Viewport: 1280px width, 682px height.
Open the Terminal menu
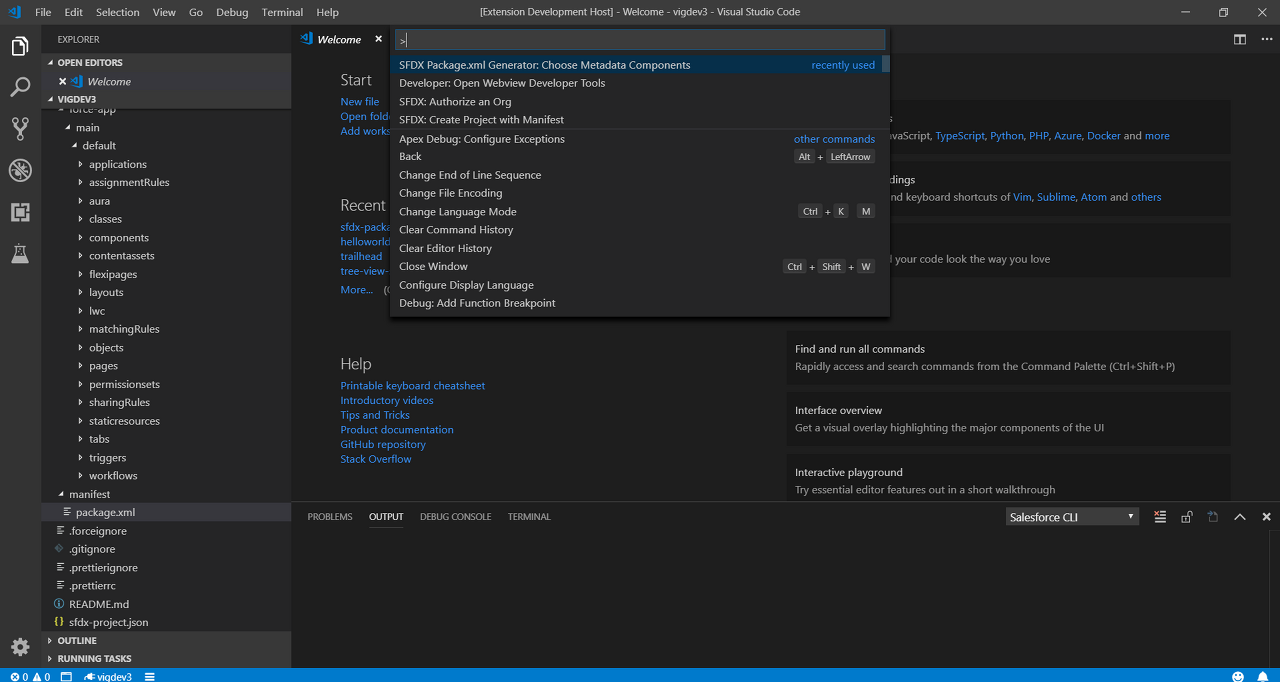282,12
